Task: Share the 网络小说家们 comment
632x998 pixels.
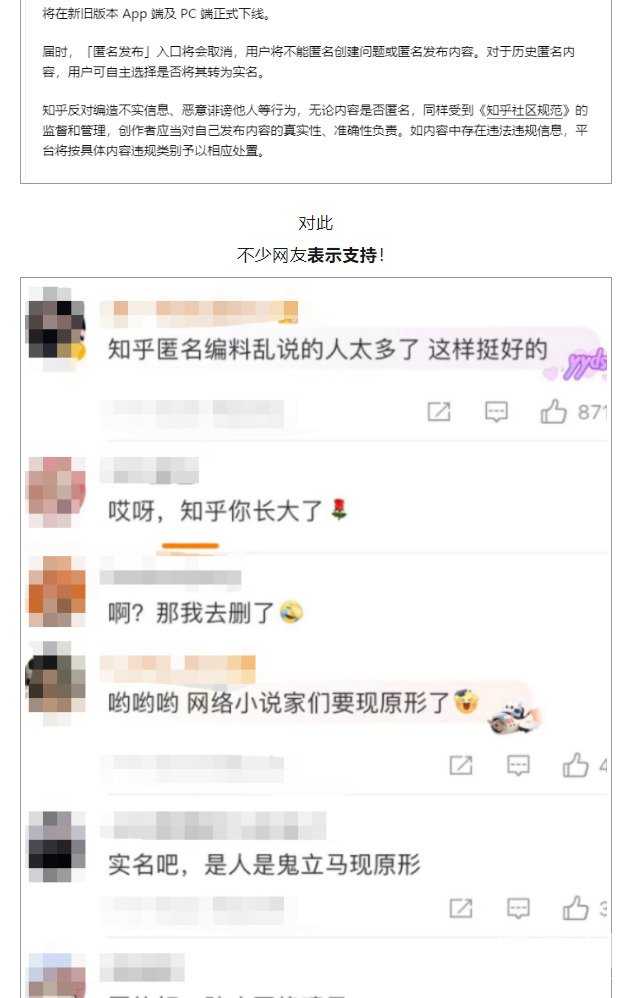Action: pos(461,765)
